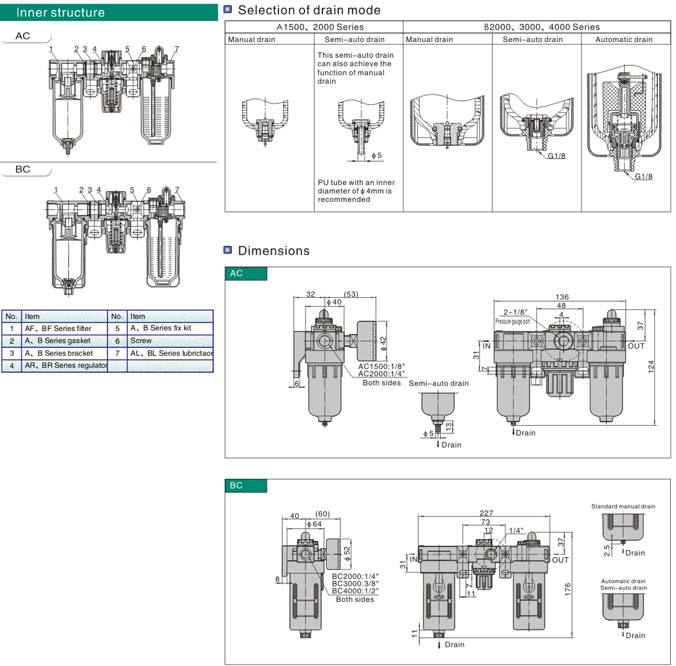The height and width of the screenshot is (666, 676).
Task: Click the blue square icon beside Dimensions
Action: (x=229, y=250)
